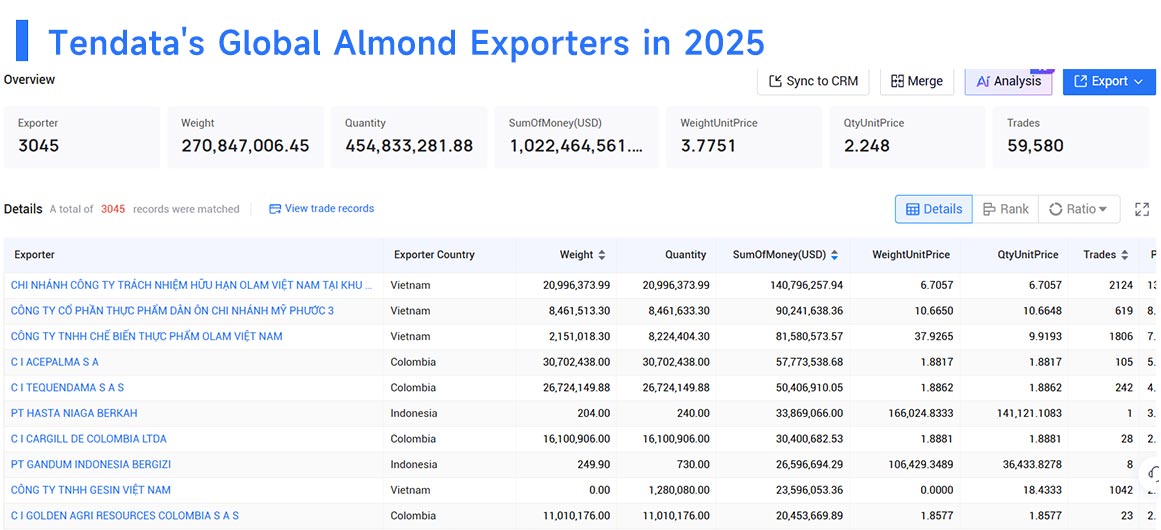Open exporter C I ACEPALMA S A
Screen dimensions: 1161x530
55,362
